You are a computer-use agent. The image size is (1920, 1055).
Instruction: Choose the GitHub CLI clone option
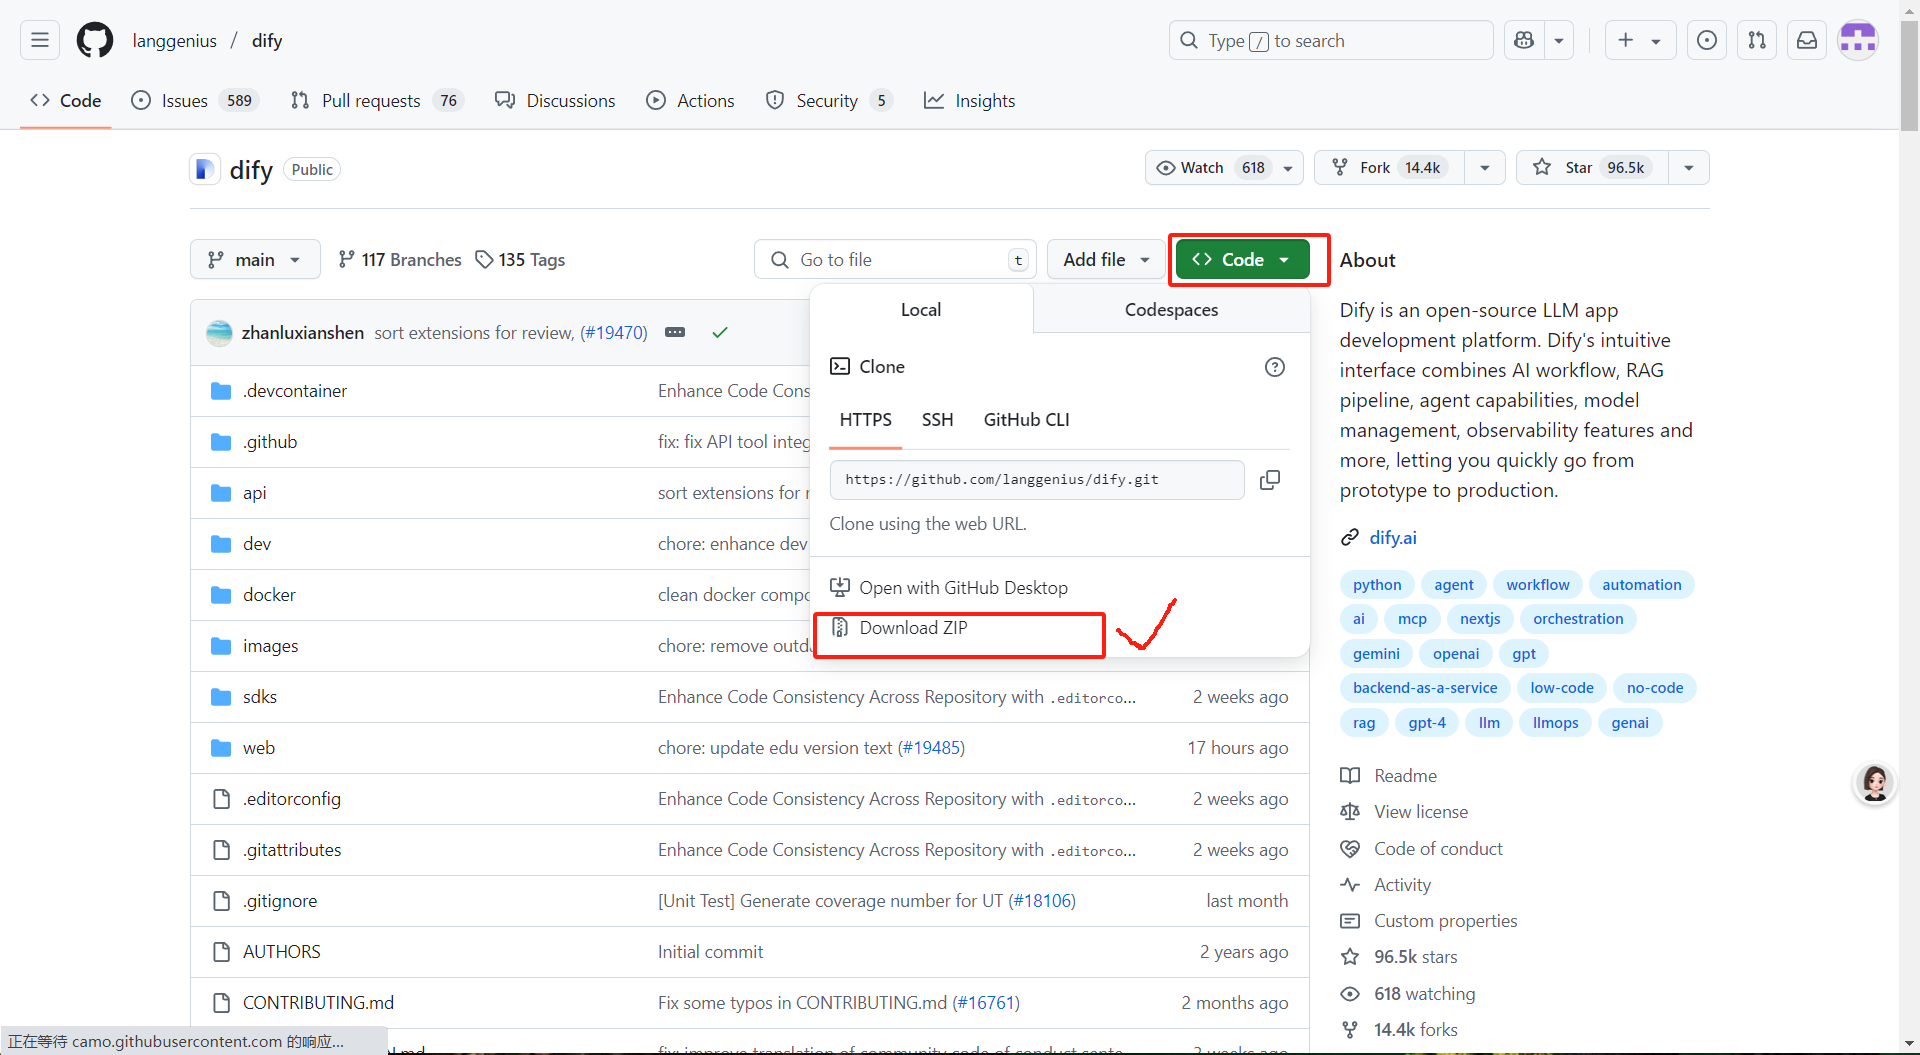[1026, 420]
